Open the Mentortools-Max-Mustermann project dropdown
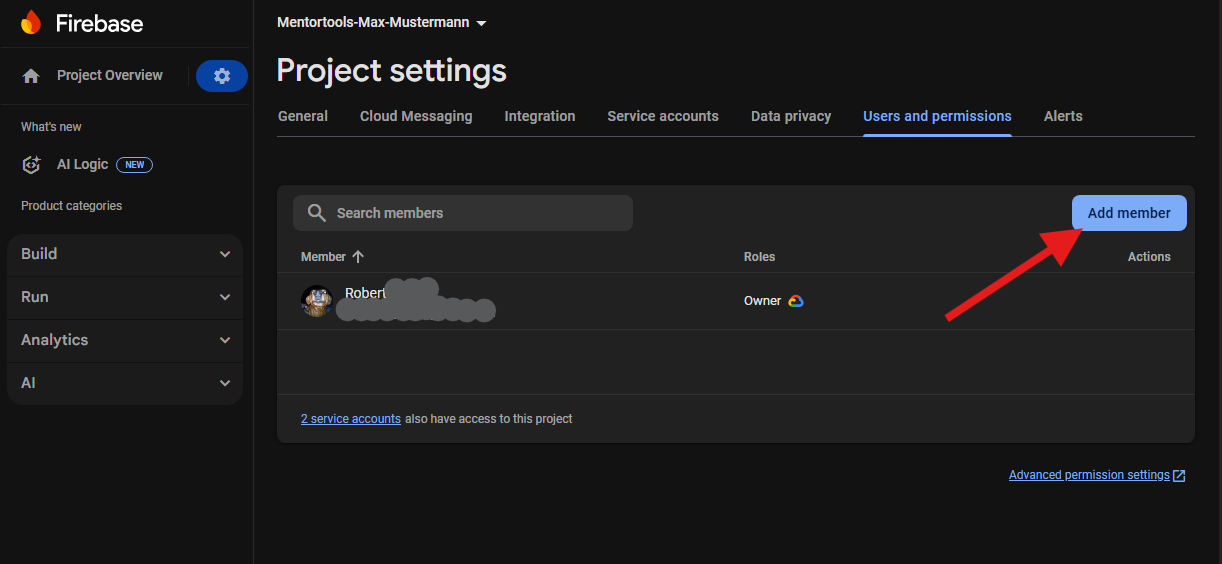The height and width of the screenshot is (564, 1222). [x=382, y=22]
